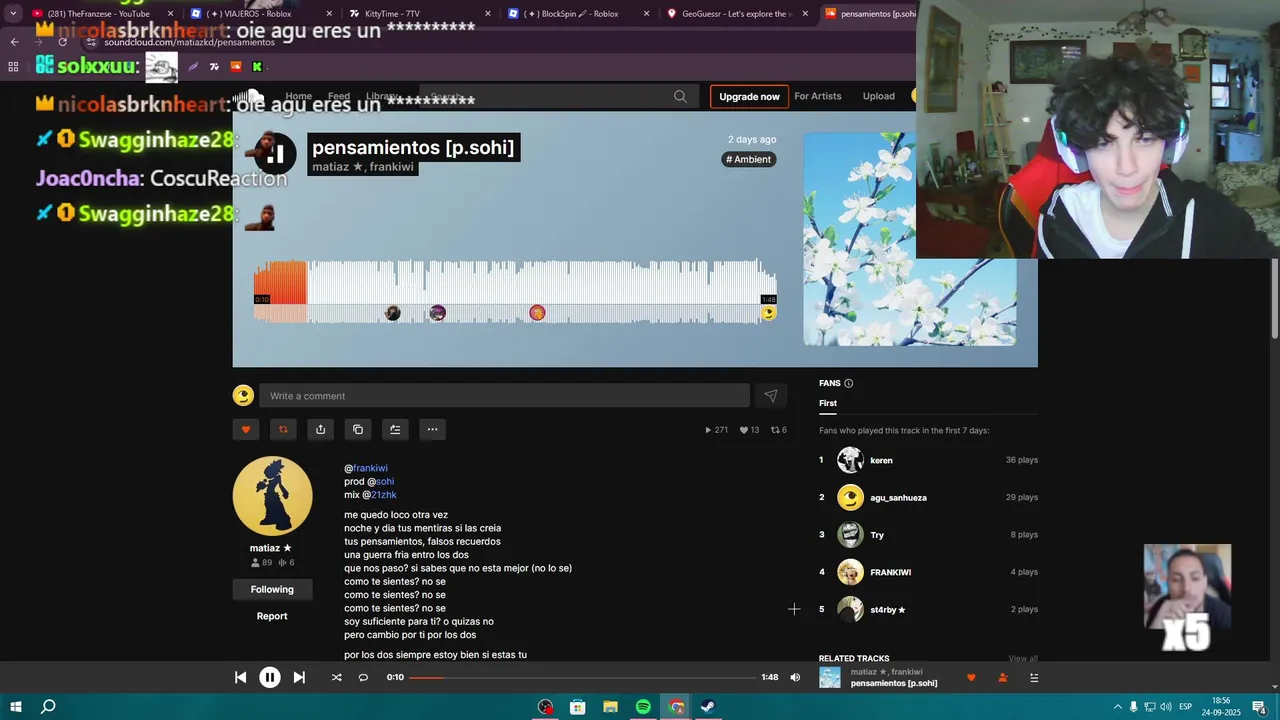Open fan st4rby's profile
This screenshot has width=1280, height=720.
pyautogui.click(x=888, y=609)
